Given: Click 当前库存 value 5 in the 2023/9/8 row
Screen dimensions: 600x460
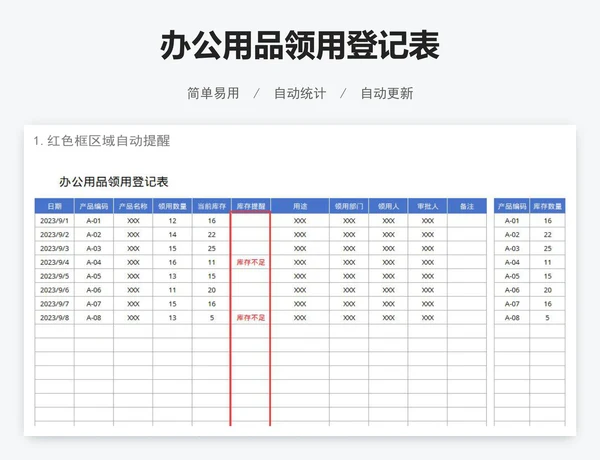Looking at the screenshot, I should (212, 318).
